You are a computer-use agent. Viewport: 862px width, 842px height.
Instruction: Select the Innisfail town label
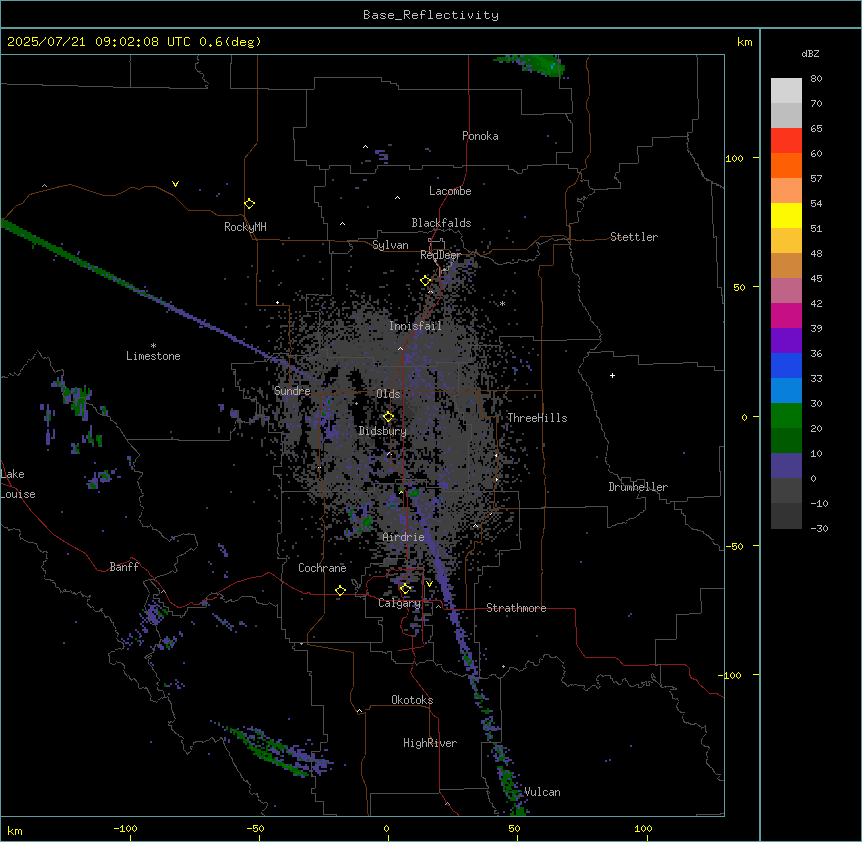coord(416,326)
